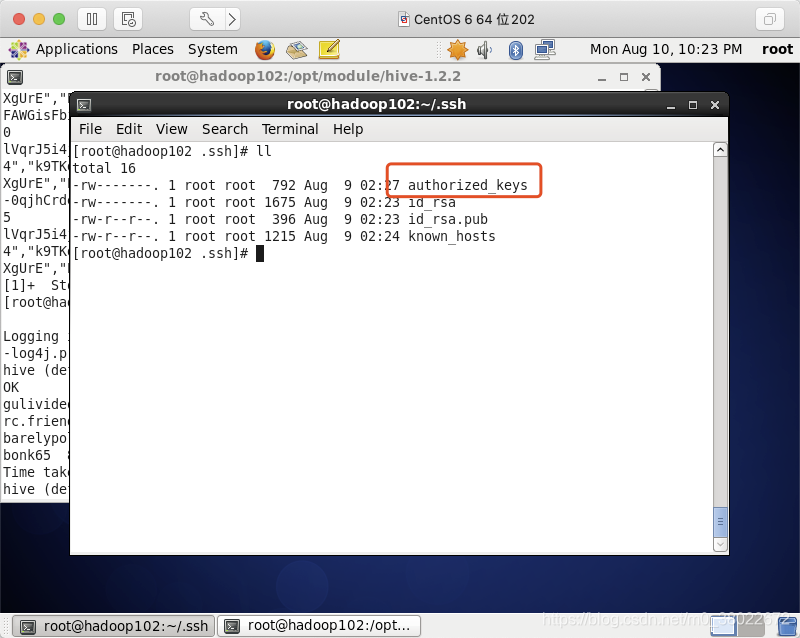Open the View menu in terminal
The image size is (800, 638).
pyautogui.click(x=172, y=129)
